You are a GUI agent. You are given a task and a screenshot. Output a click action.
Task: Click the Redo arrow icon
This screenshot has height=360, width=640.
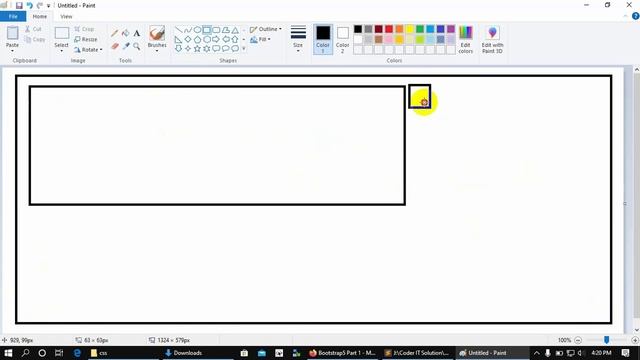[x=40, y=5]
